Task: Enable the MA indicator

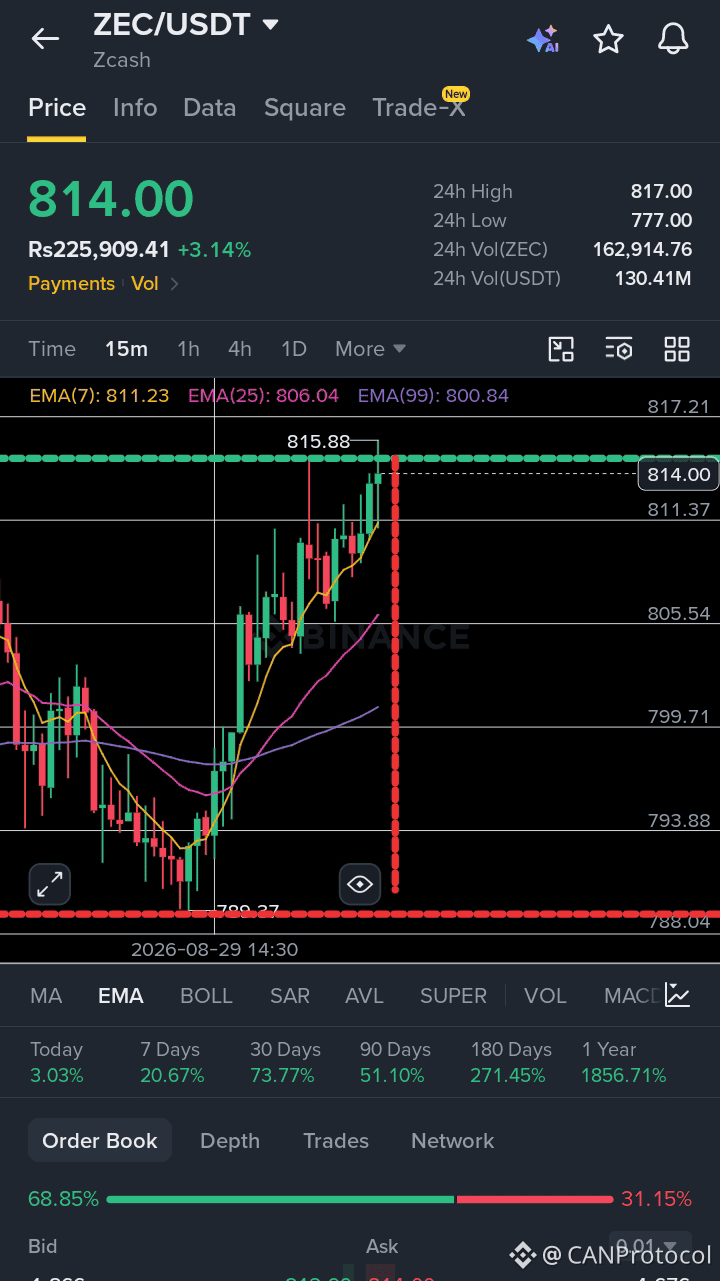Action: coord(46,996)
